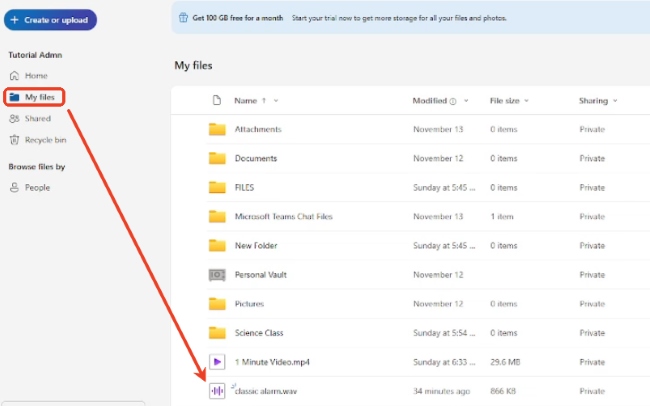650x406 pixels.
Task: Click the Documents folder icon
Action: pyautogui.click(x=217, y=158)
